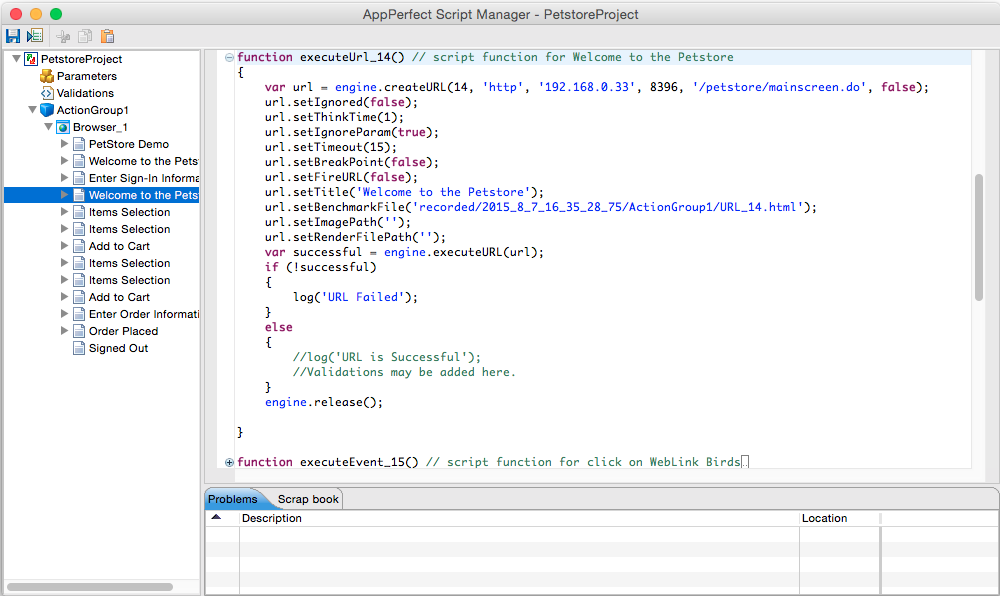The height and width of the screenshot is (596, 1000).
Task: Open the Scrap book tab
Action: click(x=308, y=499)
